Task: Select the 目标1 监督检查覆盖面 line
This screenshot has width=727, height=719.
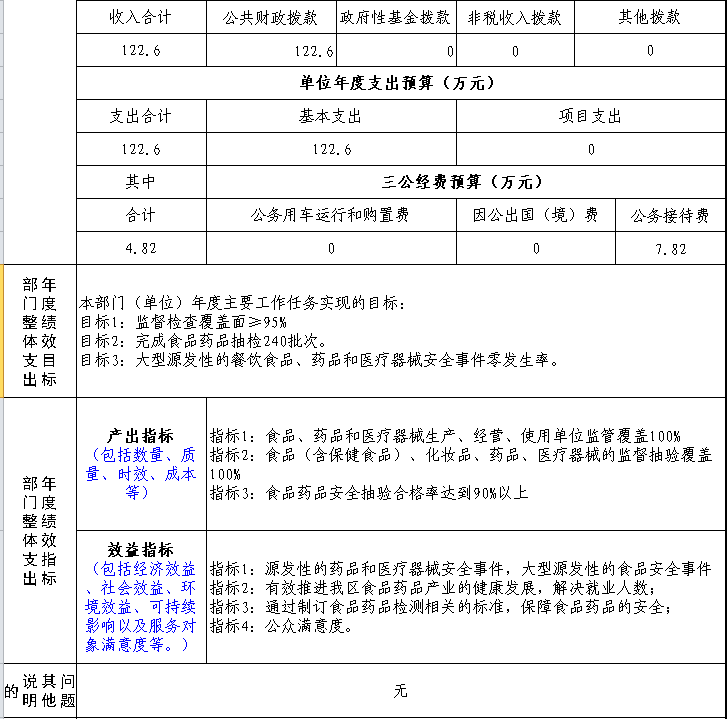Action: tap(184, 322)
